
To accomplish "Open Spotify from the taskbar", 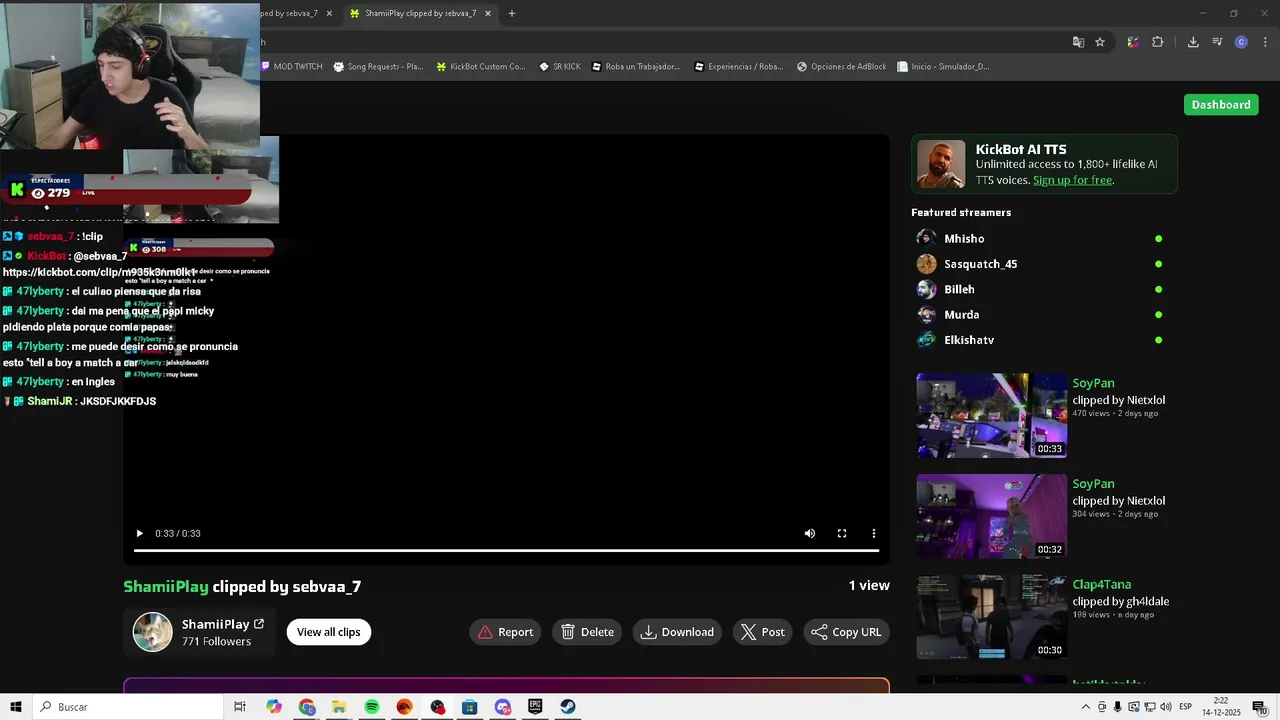I will coord(372,707).
